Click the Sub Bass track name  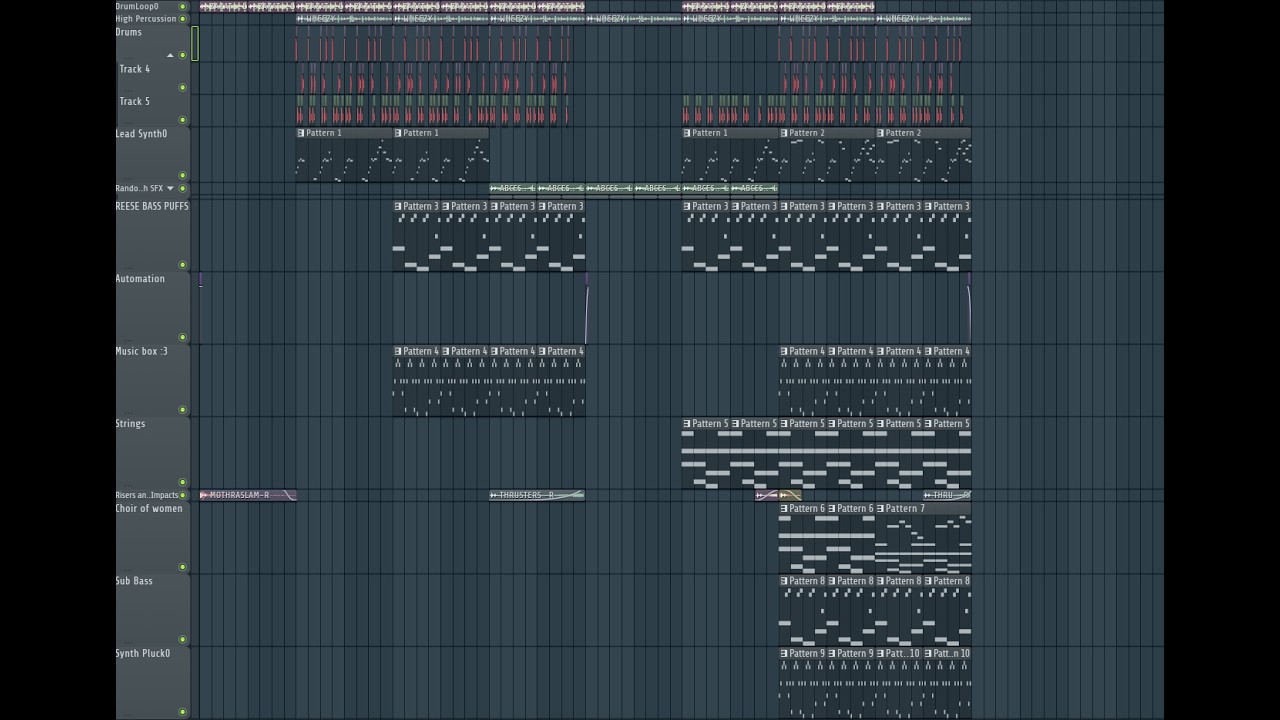134,581
